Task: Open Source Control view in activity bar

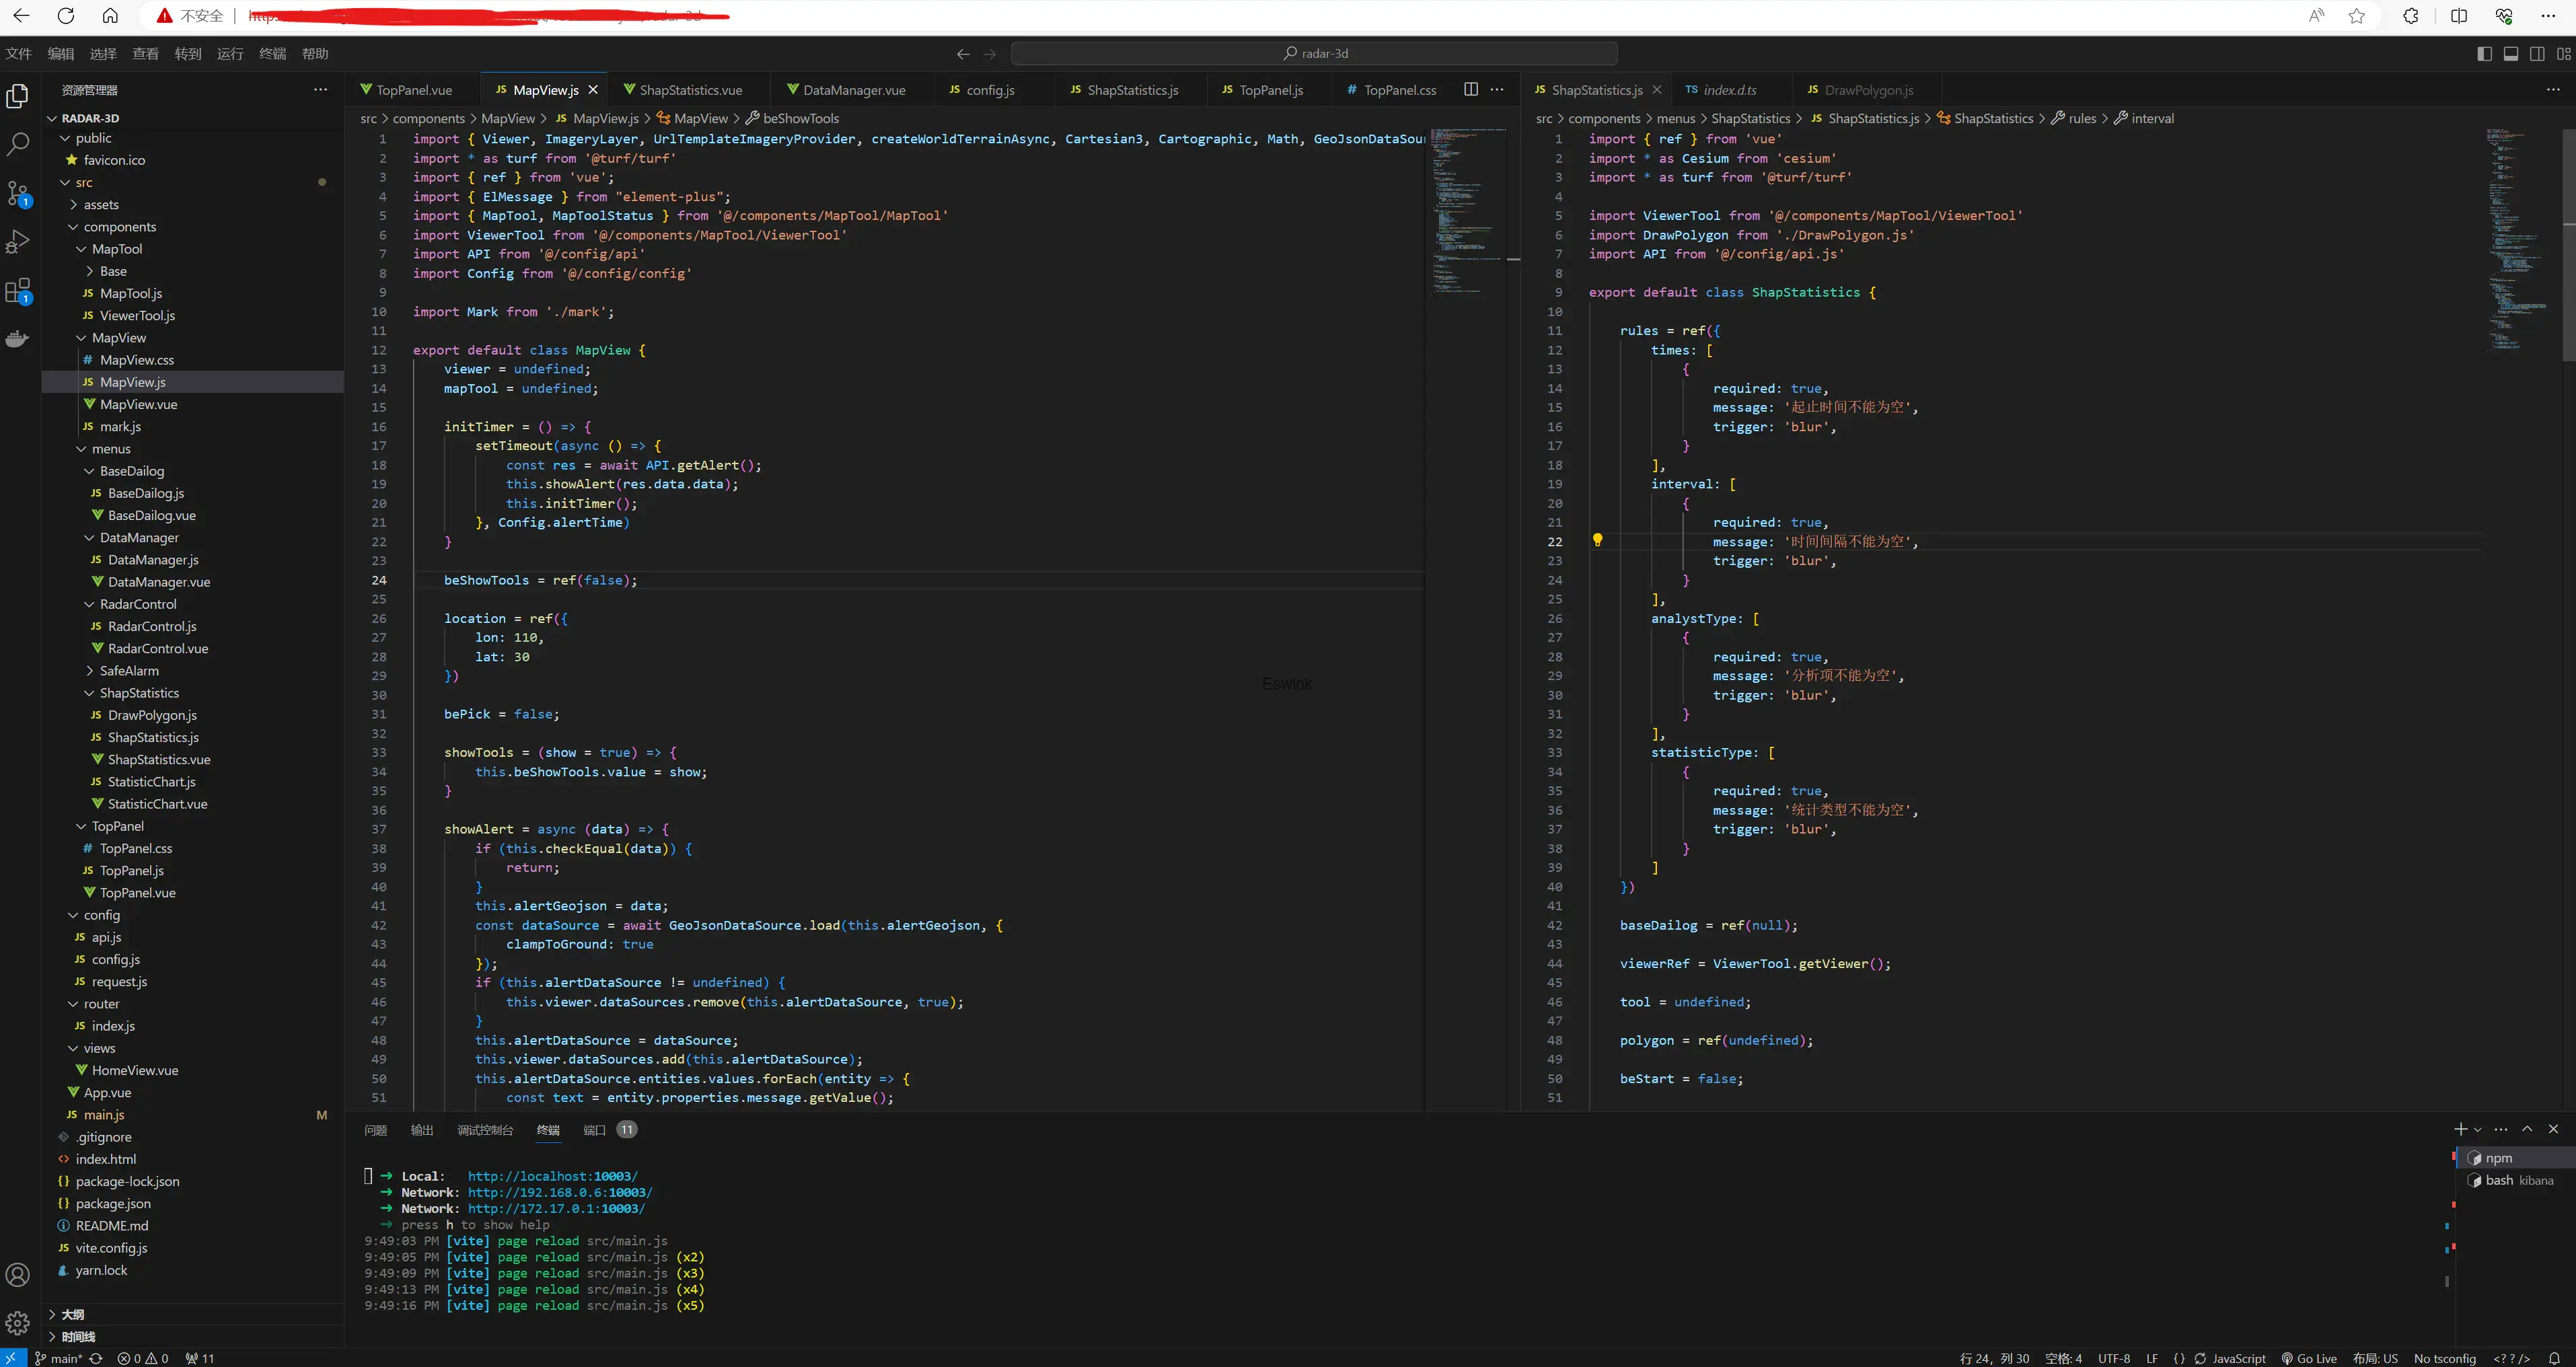Action: pyautogui.click(x=18, y=193)
